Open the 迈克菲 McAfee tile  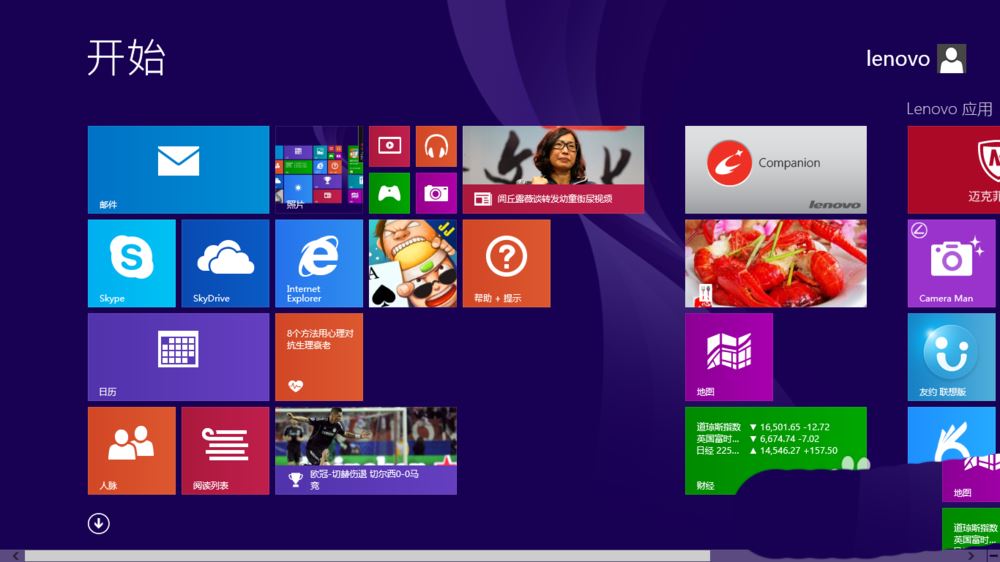(x=953, y=170)
